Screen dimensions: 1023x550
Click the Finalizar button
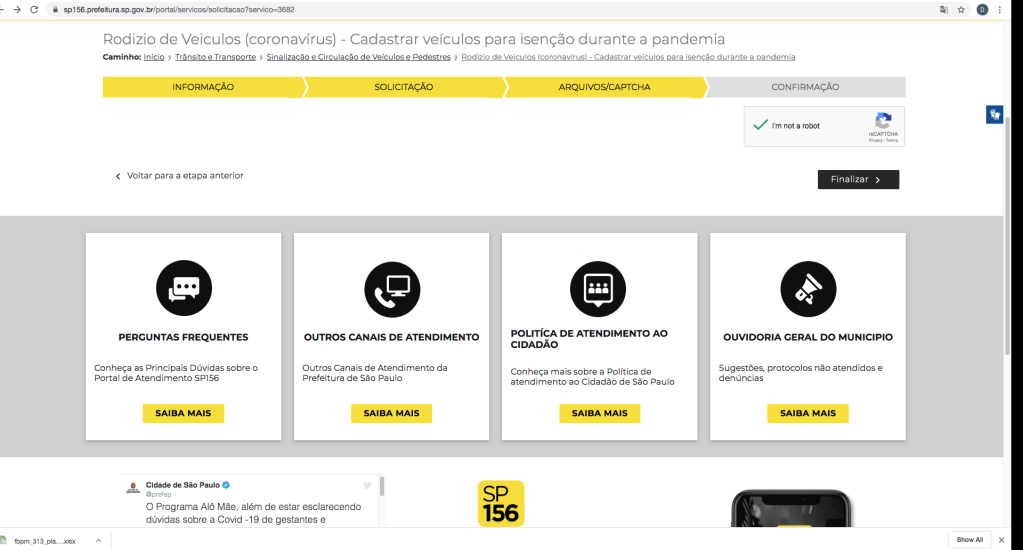pos(858,179)
